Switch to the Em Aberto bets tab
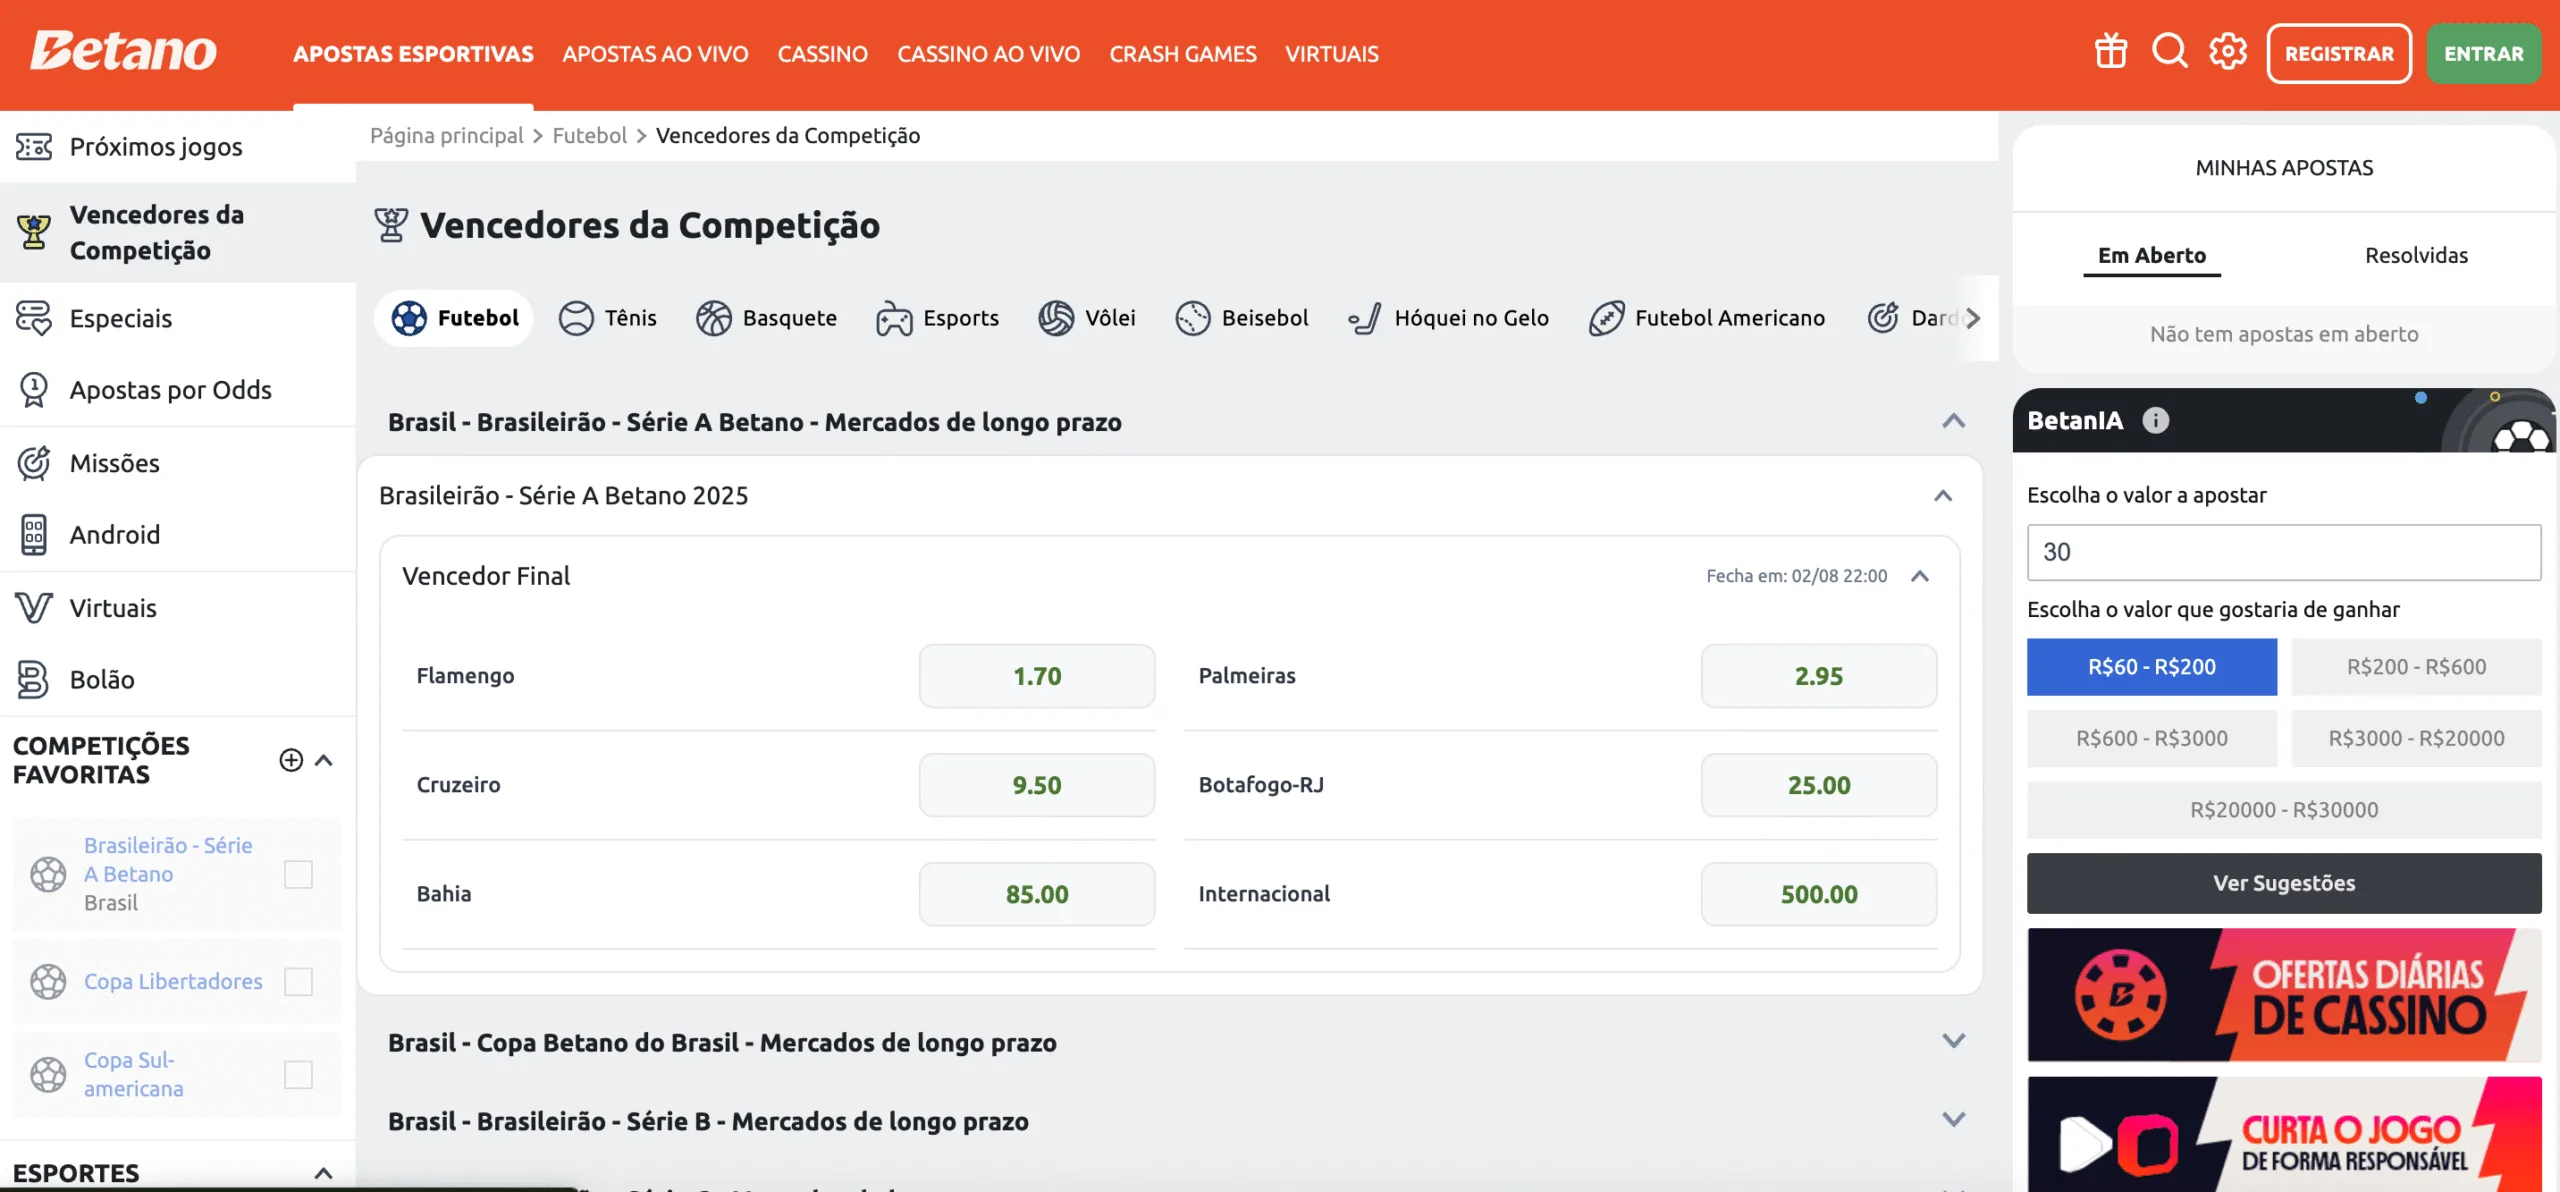This screenshot has width=2560, height=1192. [x=2152, y=255]
